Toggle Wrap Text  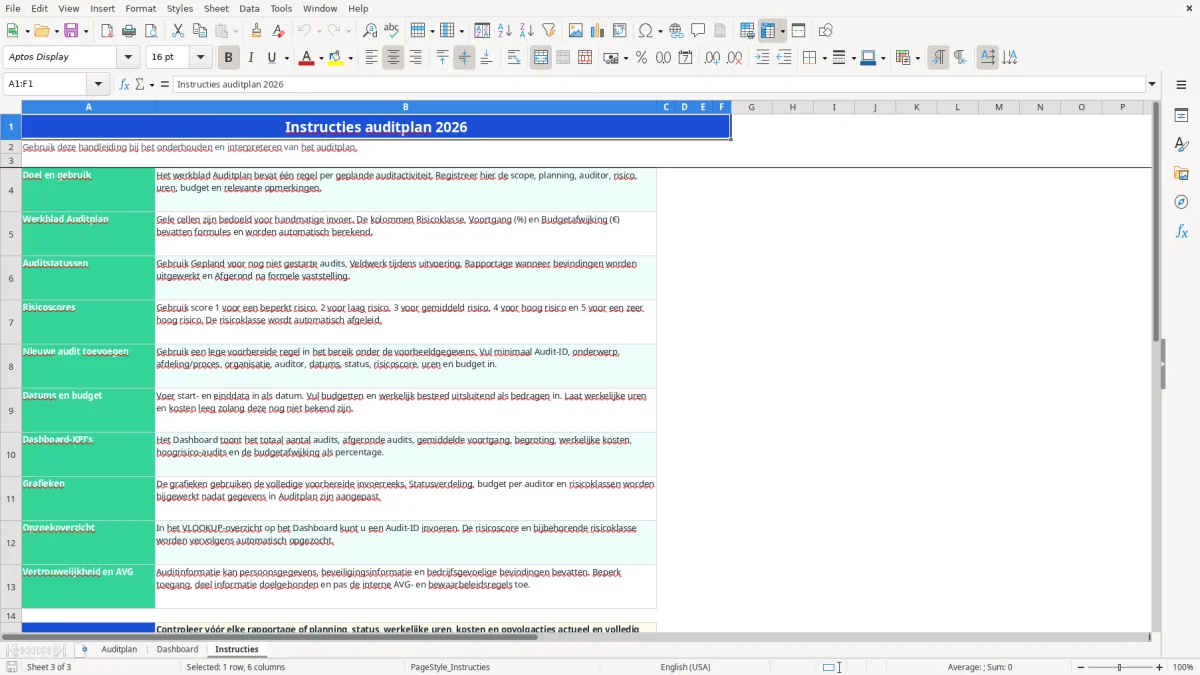[514, 58]
